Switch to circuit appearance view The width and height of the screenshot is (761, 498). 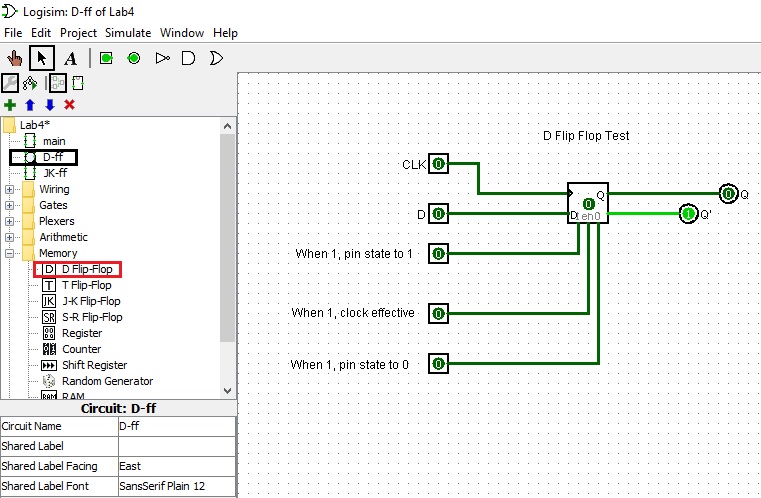point(78,83)
